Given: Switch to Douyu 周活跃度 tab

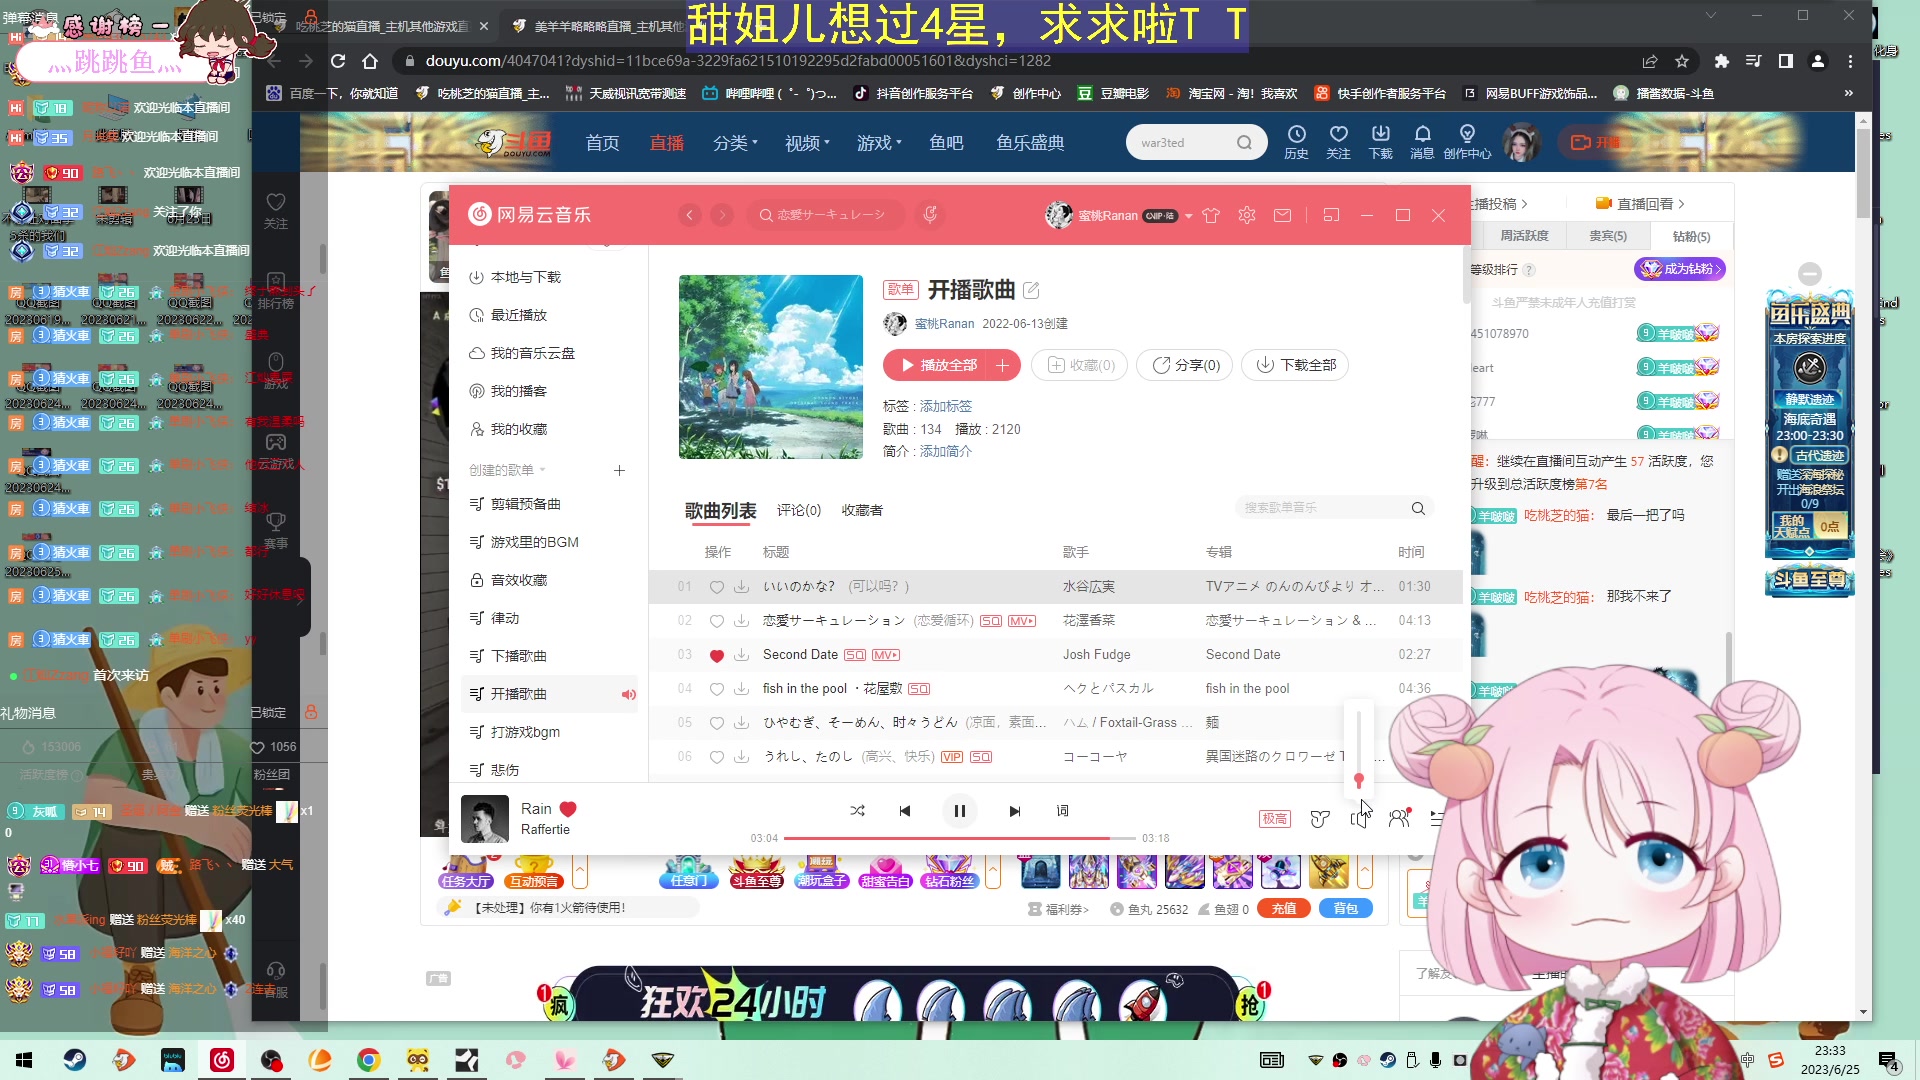Looking at the screenshot, I should (x=1524, y=236).
